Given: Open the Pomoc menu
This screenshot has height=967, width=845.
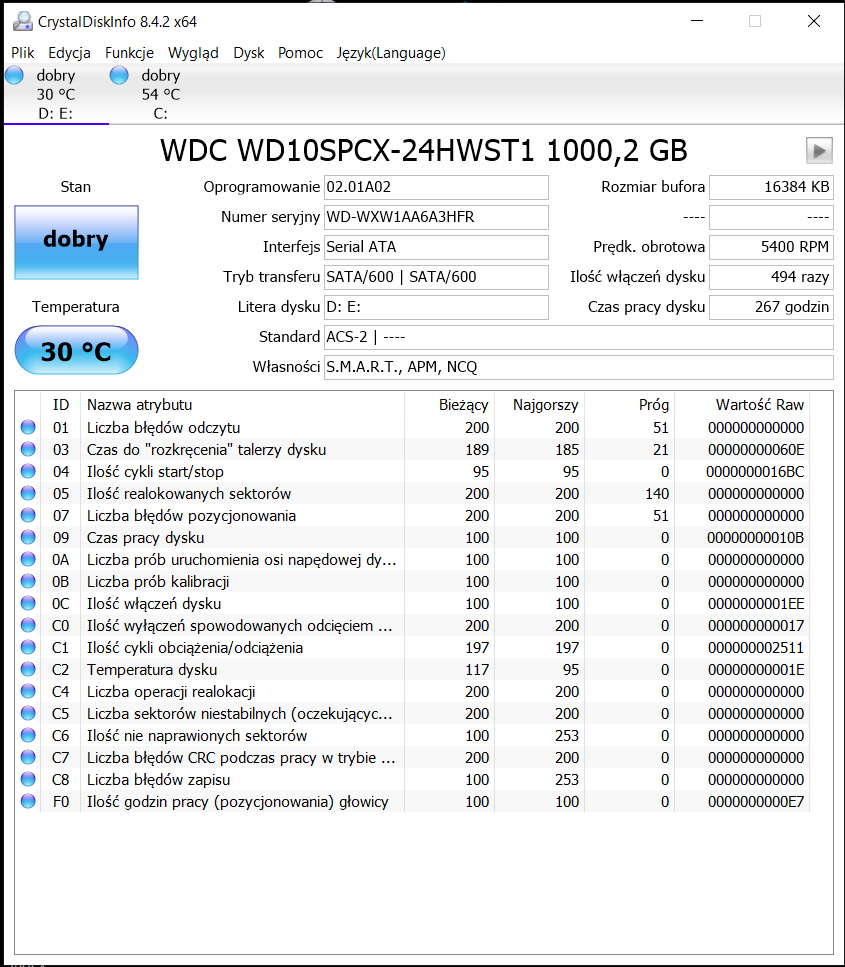Looking at the screenshot, I should [300, 53].
